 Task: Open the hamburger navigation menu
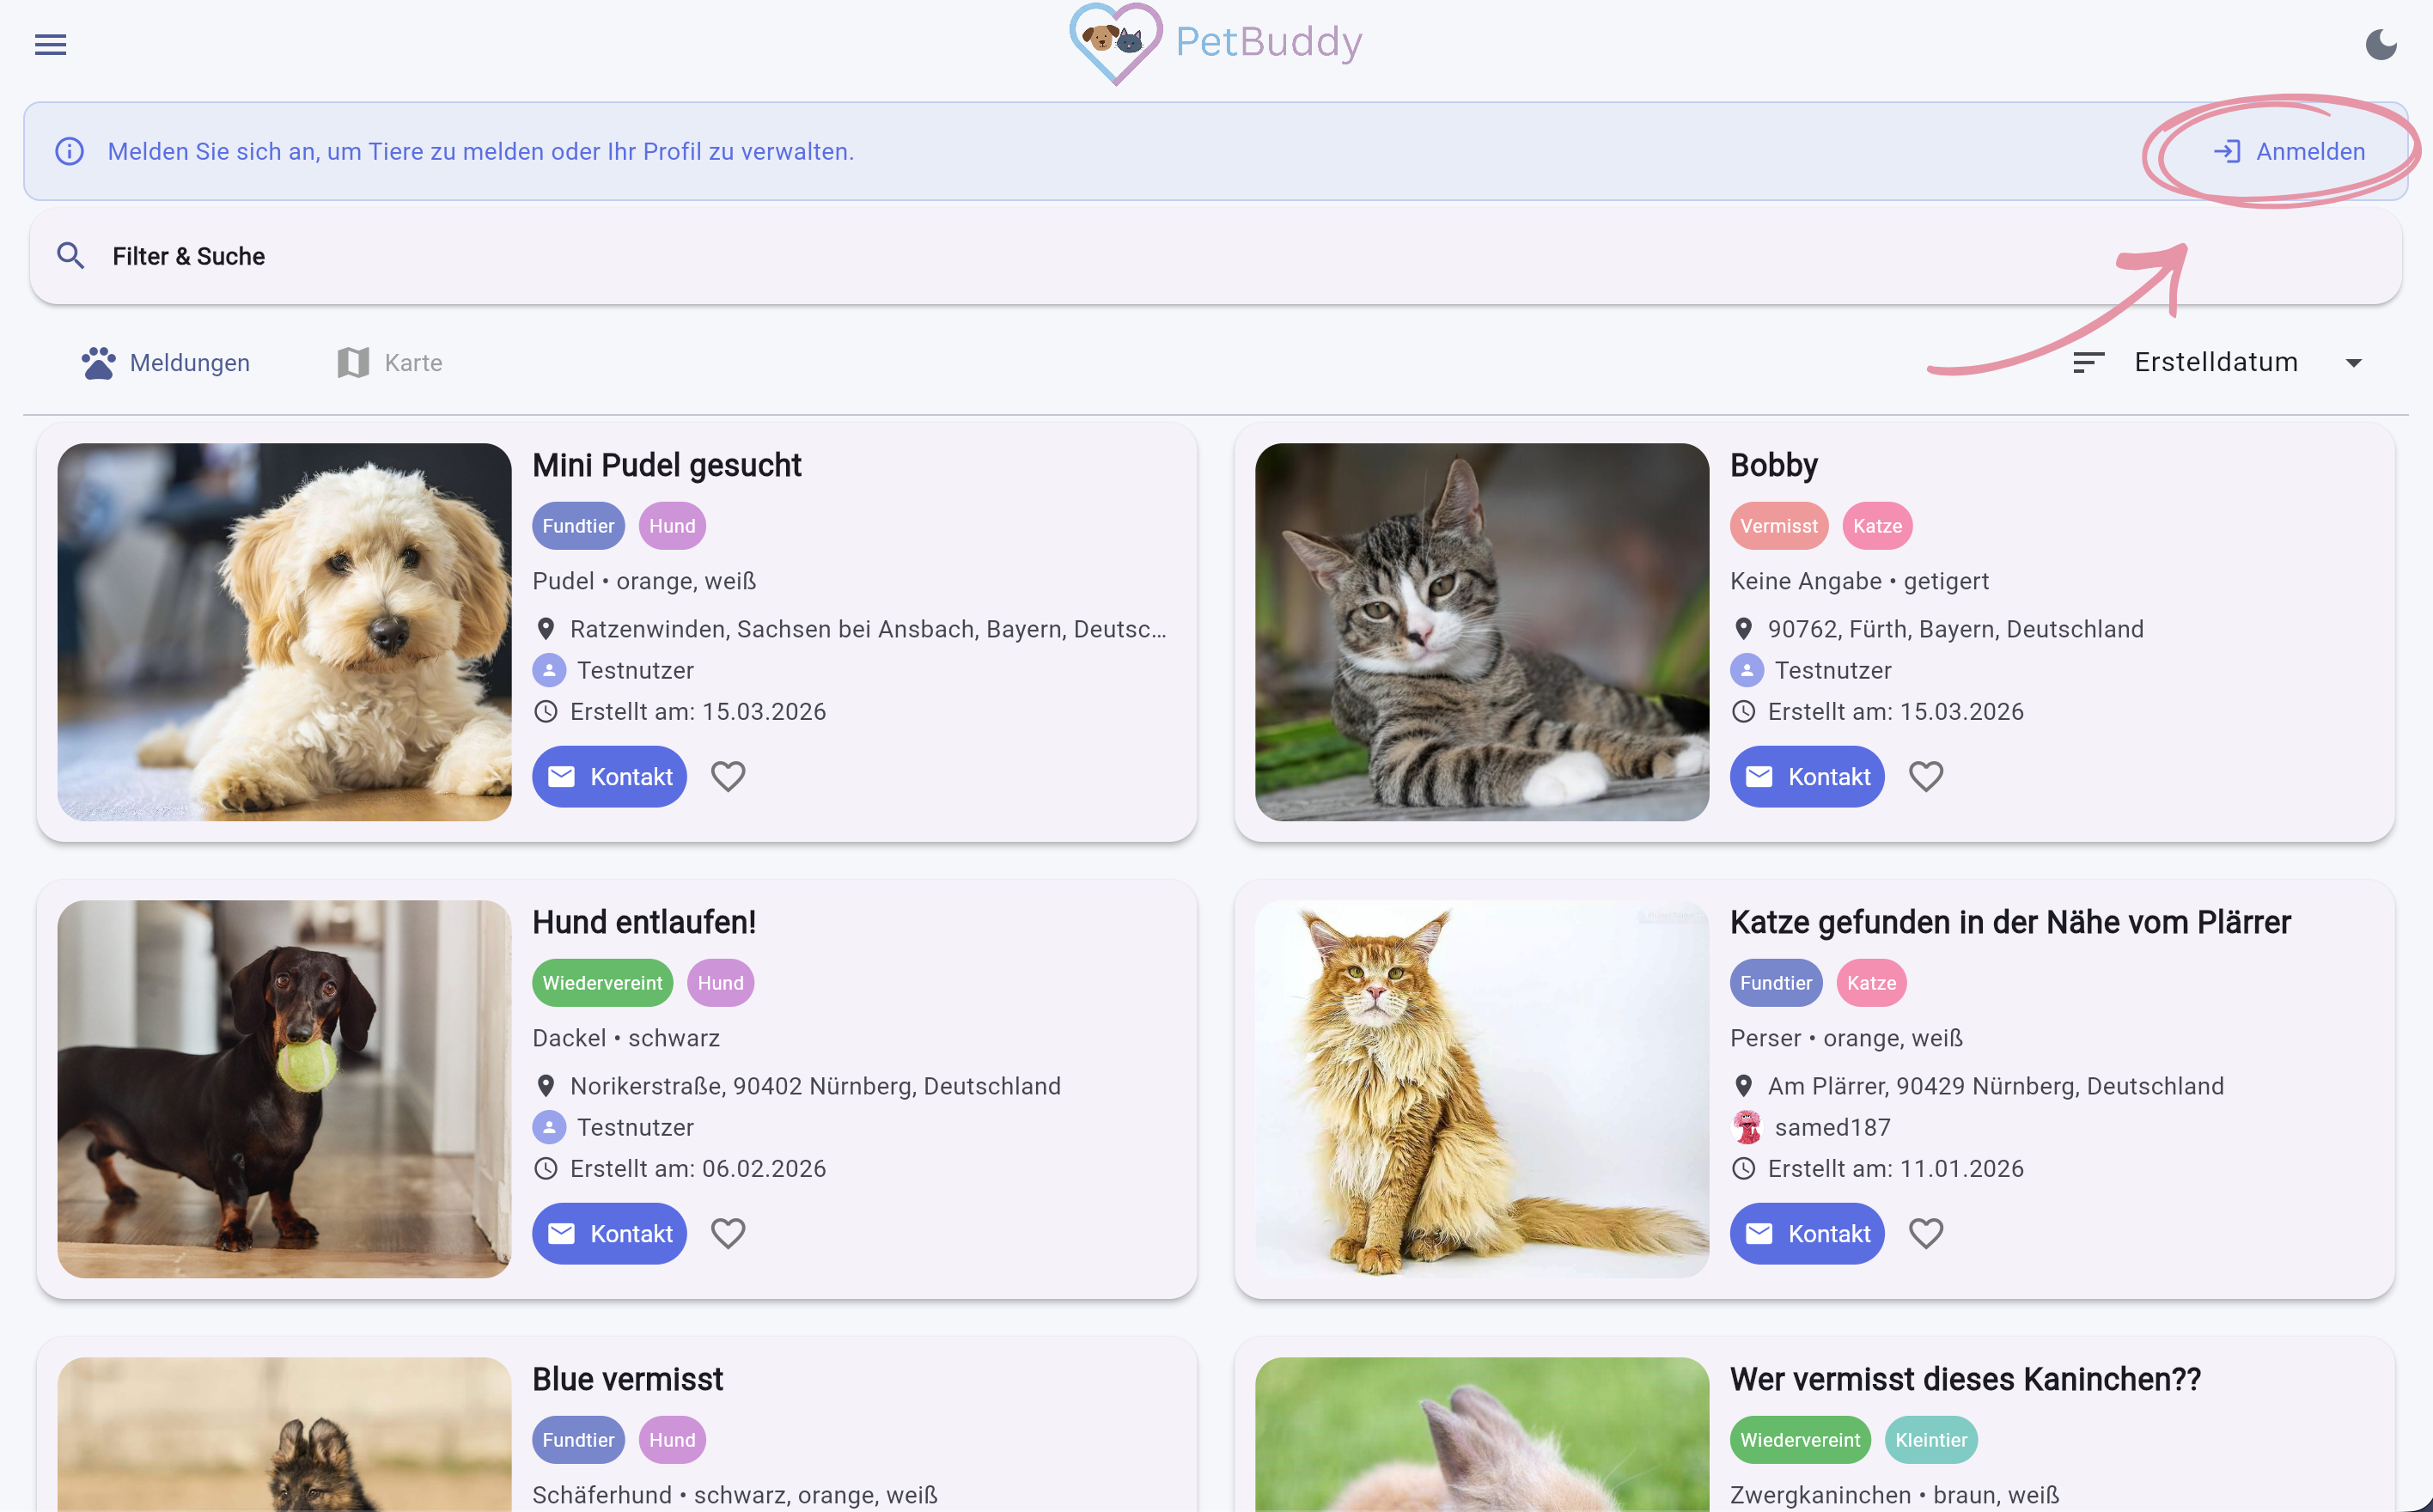[50, 44]
